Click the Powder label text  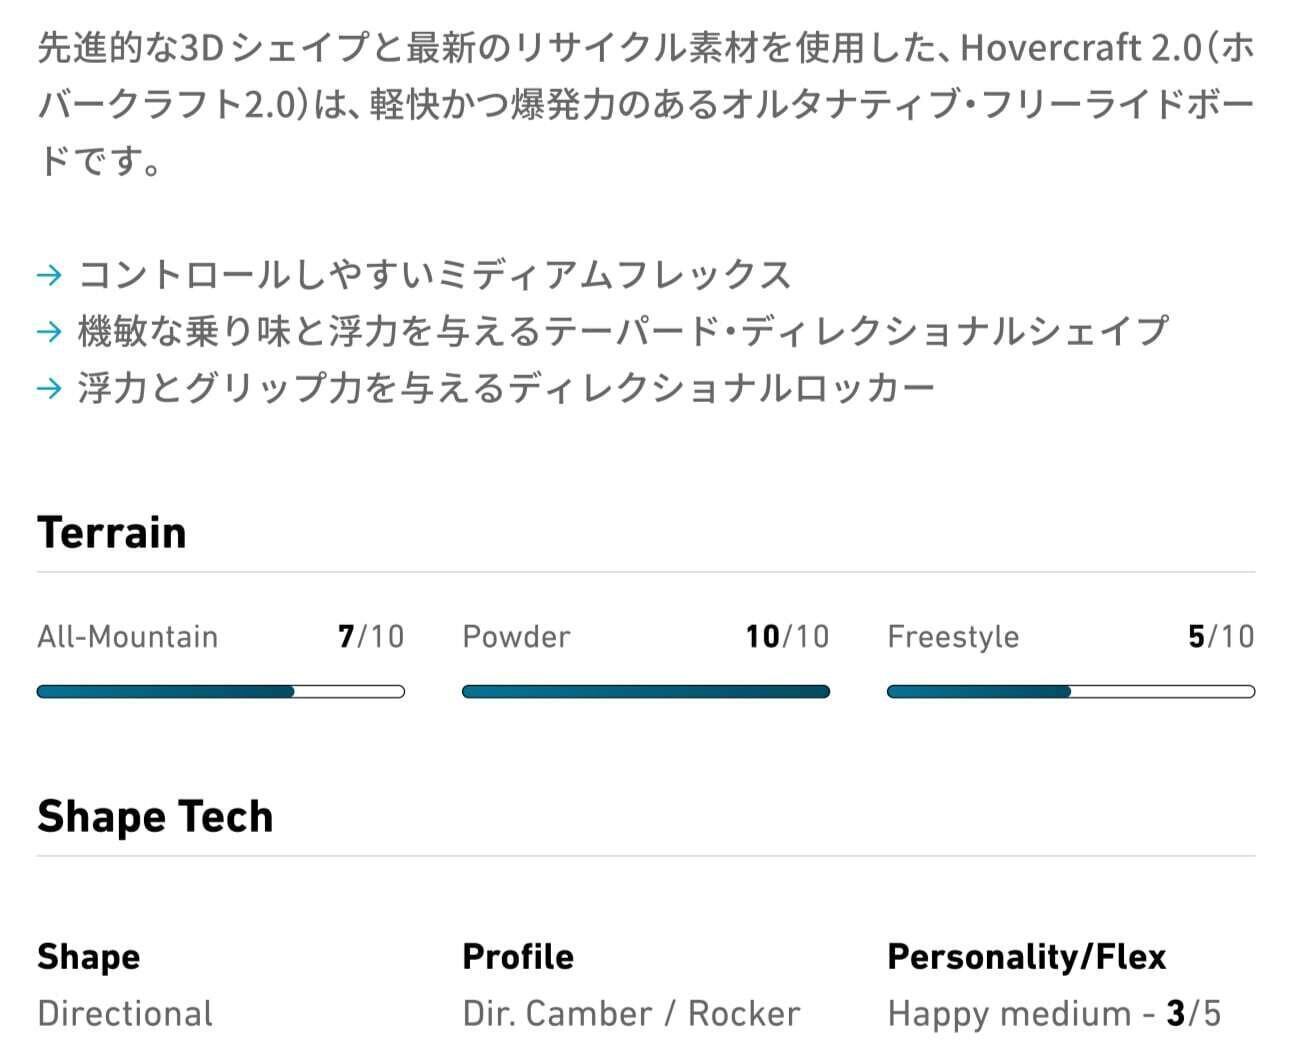coord(516,637)
